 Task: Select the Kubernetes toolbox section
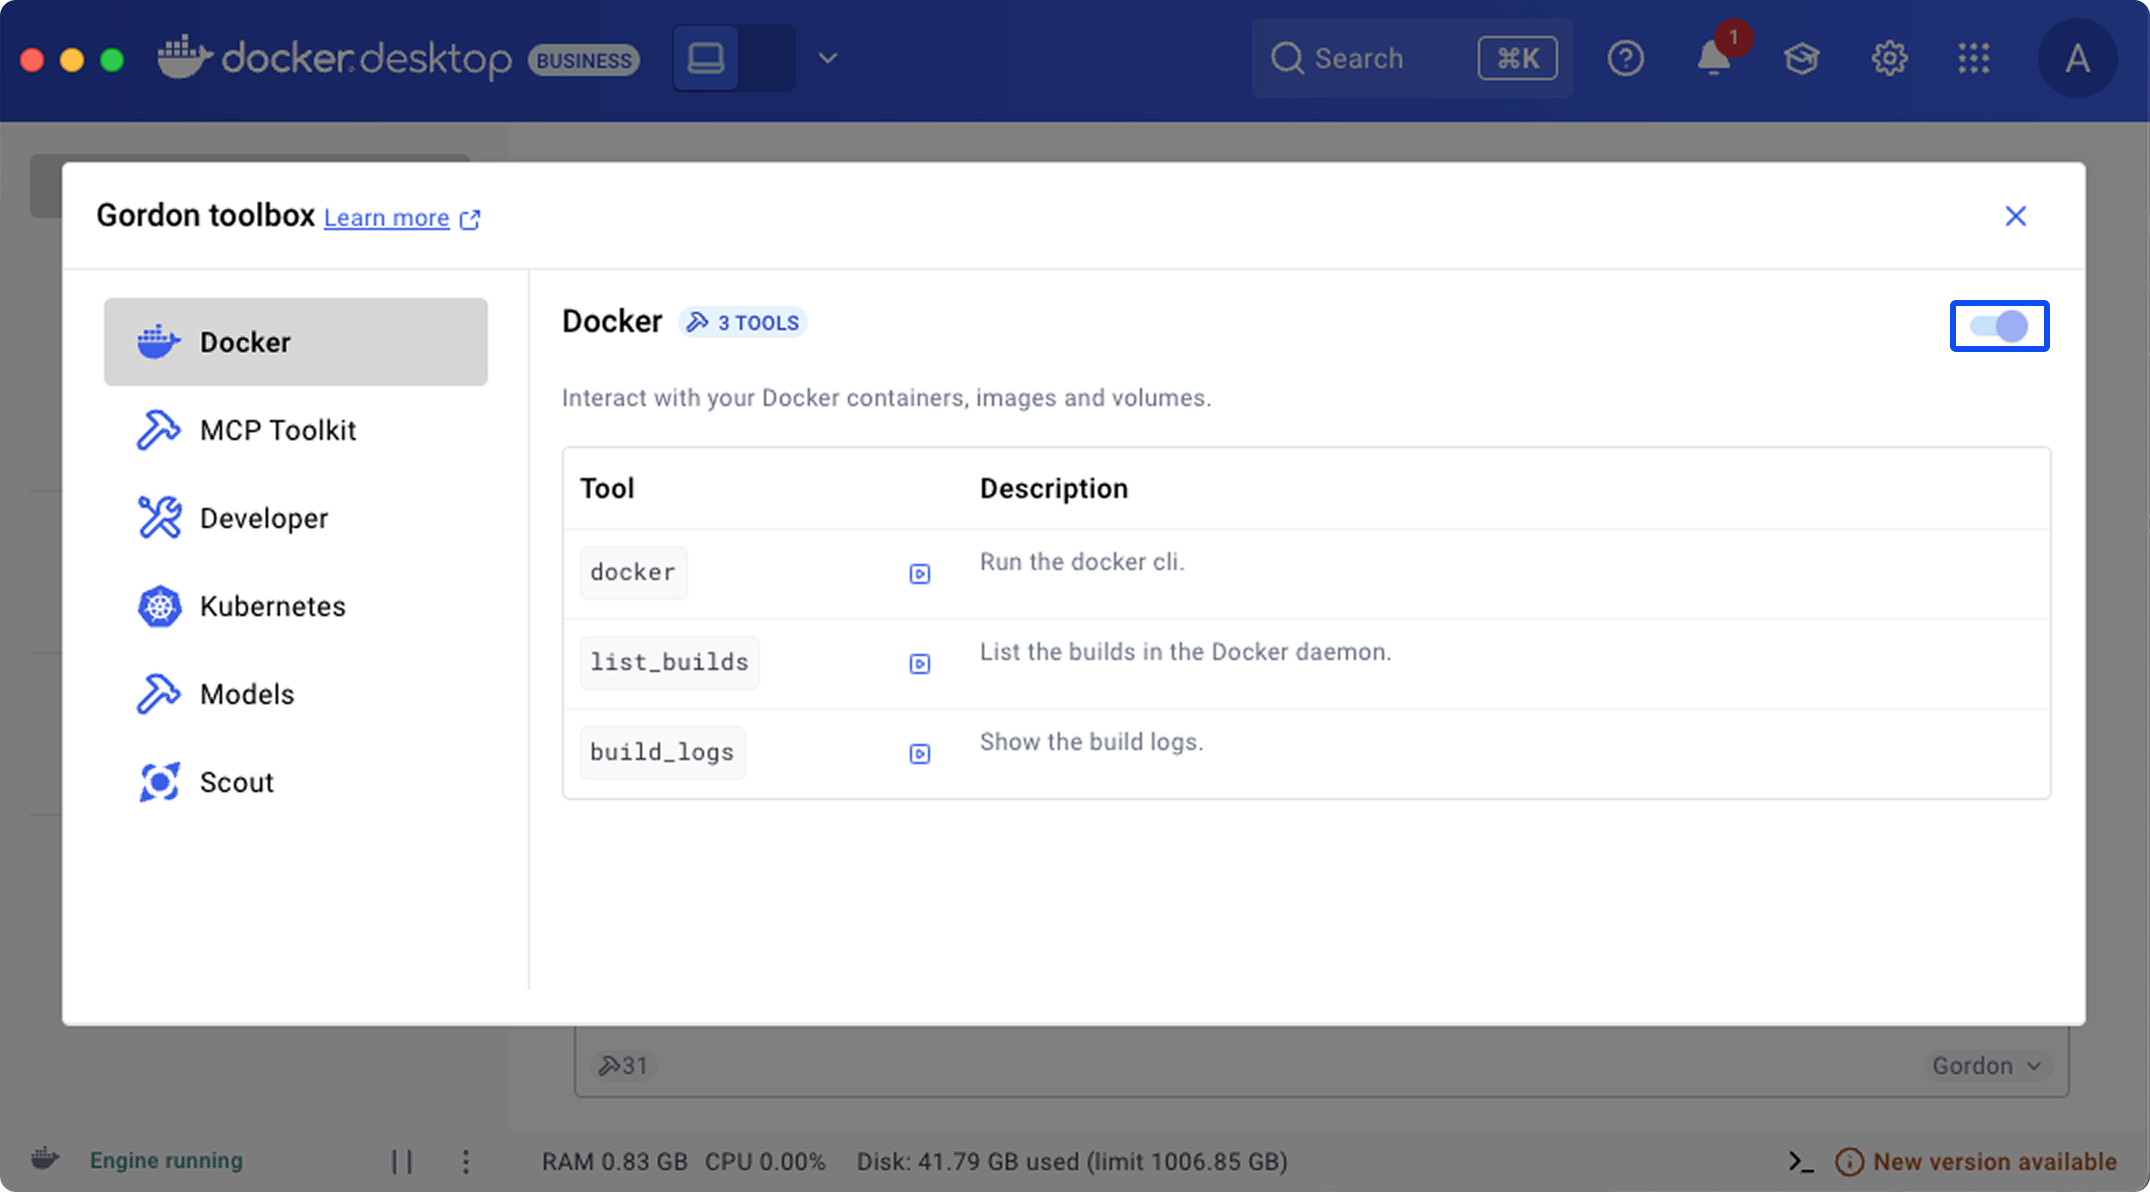(x=272, y=605)
